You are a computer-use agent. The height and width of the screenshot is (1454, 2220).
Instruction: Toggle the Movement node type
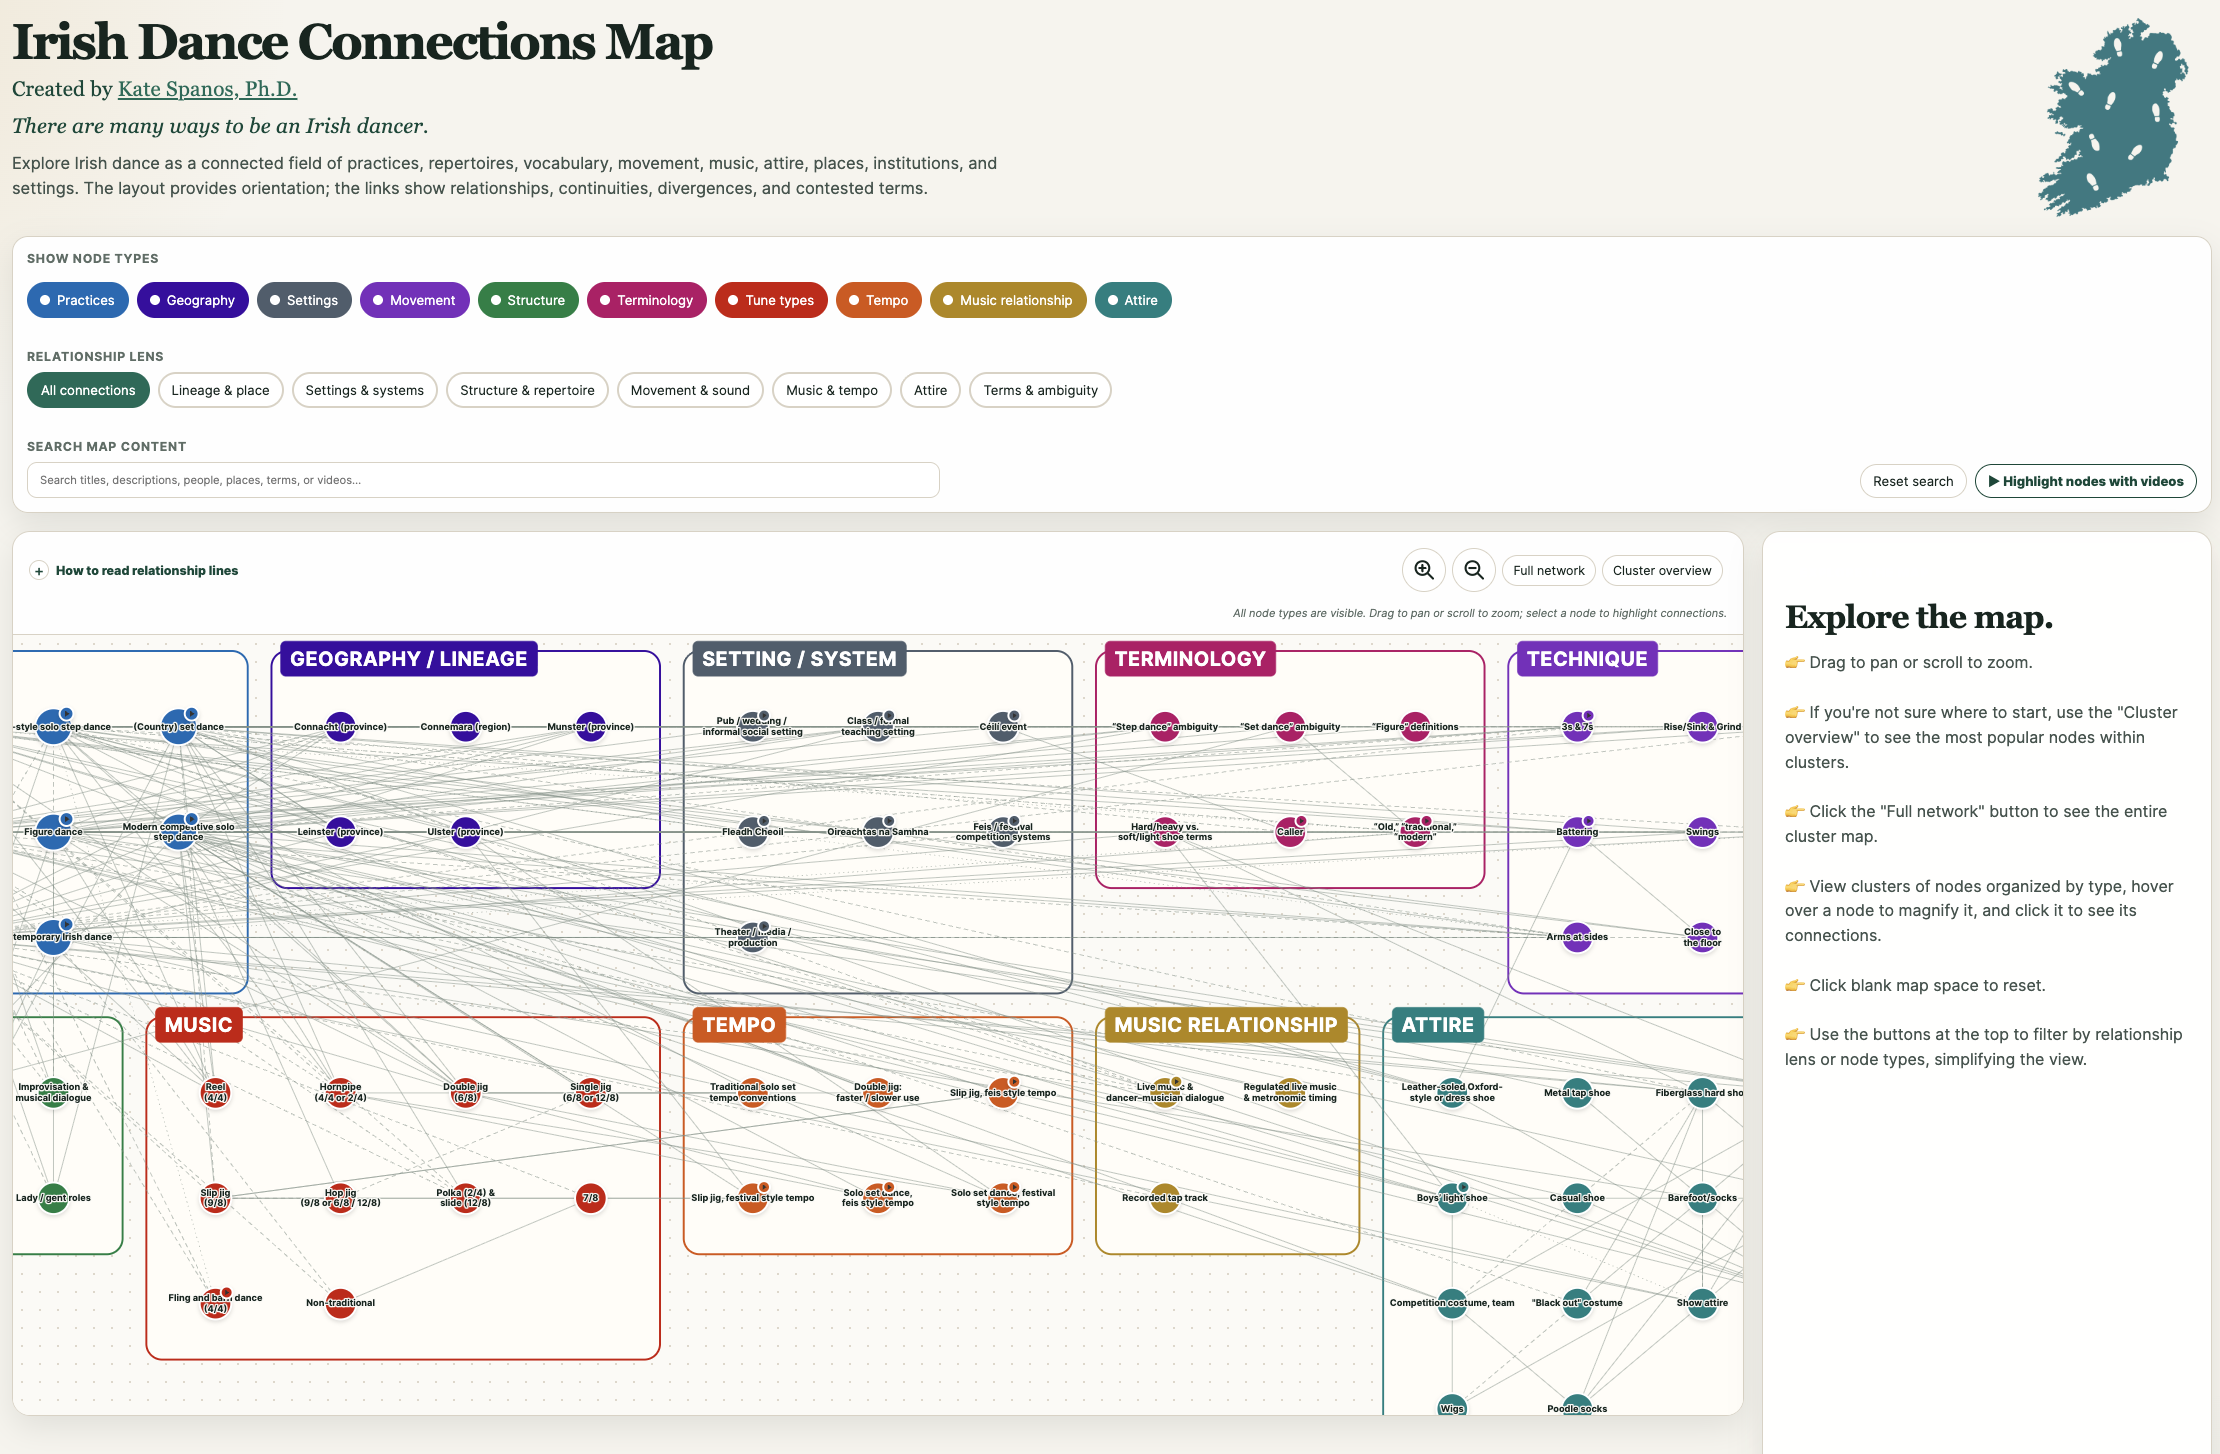tap(415, 300)
